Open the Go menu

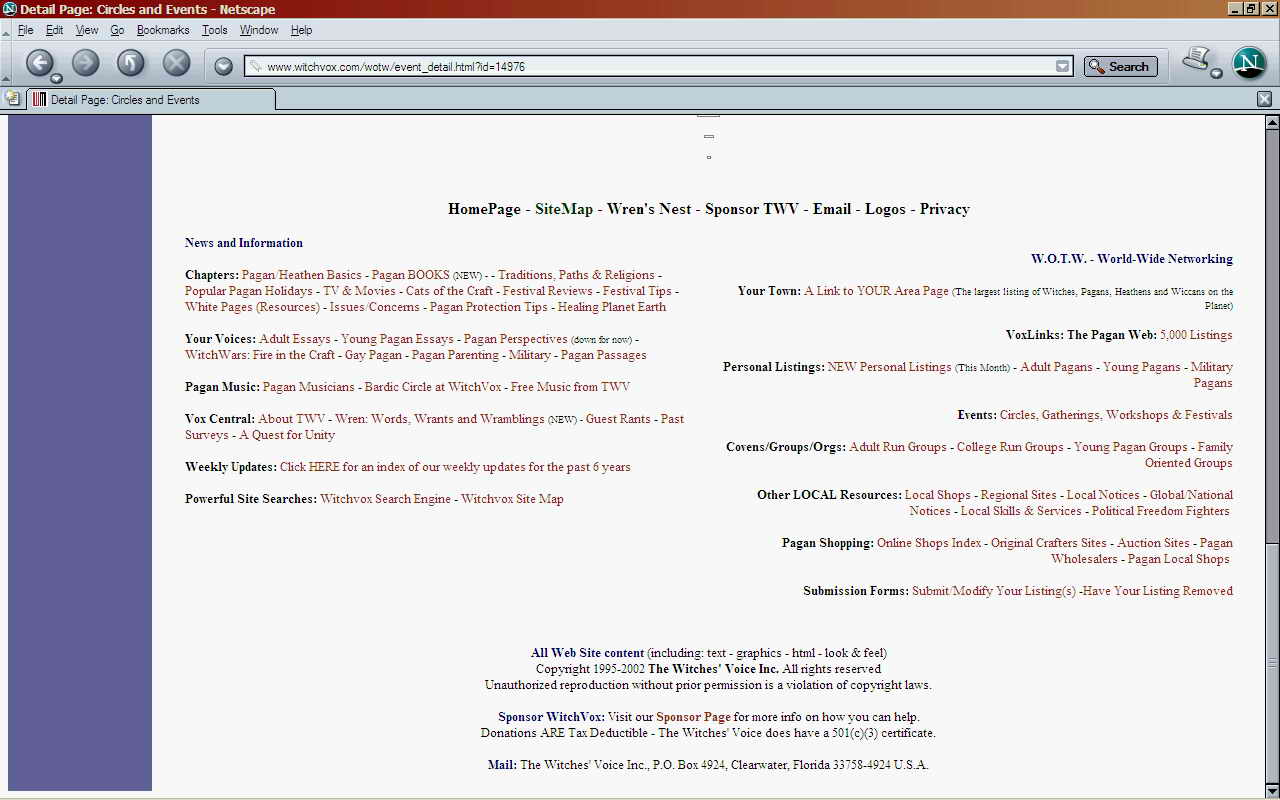coord(117,30)
